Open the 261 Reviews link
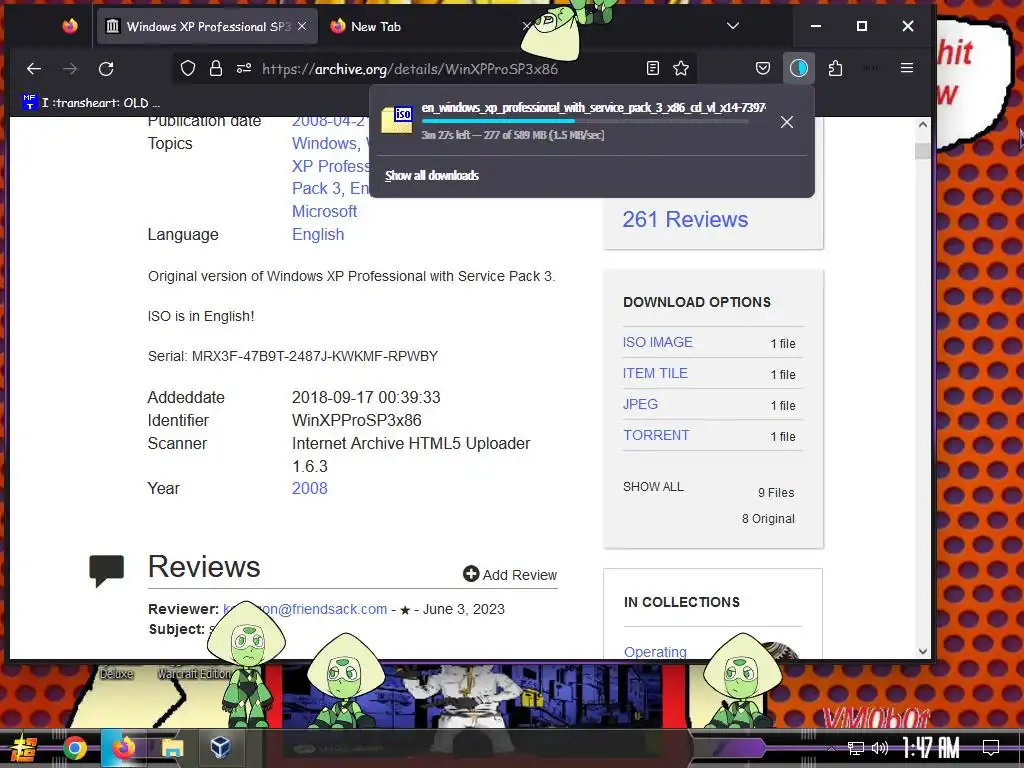 [x=685, y=219]
